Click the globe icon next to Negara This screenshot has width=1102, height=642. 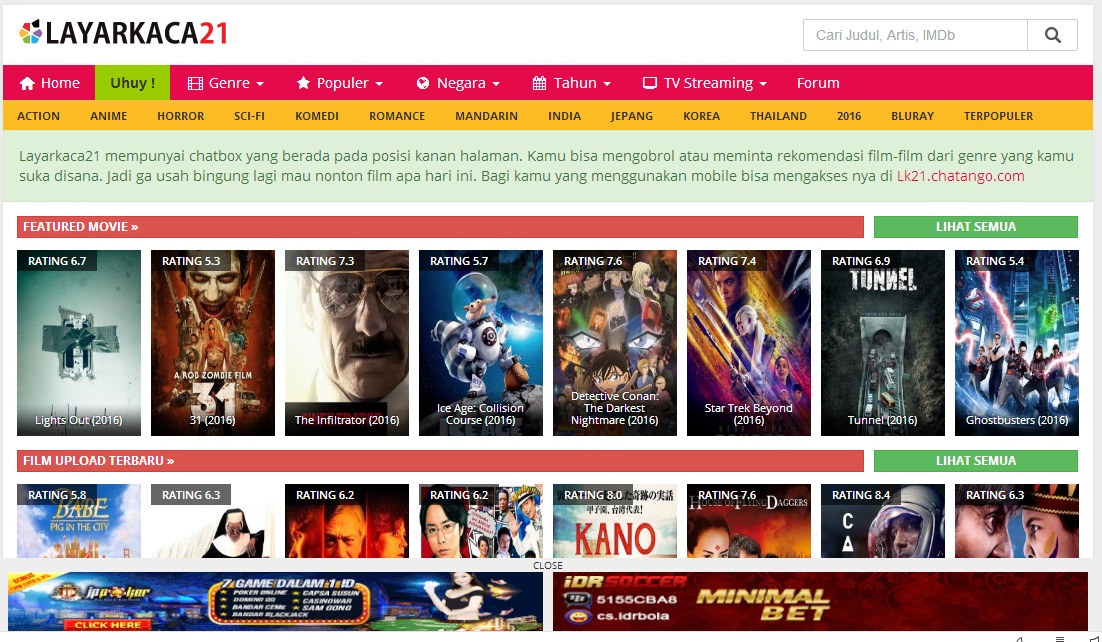(x=424, y=83)
